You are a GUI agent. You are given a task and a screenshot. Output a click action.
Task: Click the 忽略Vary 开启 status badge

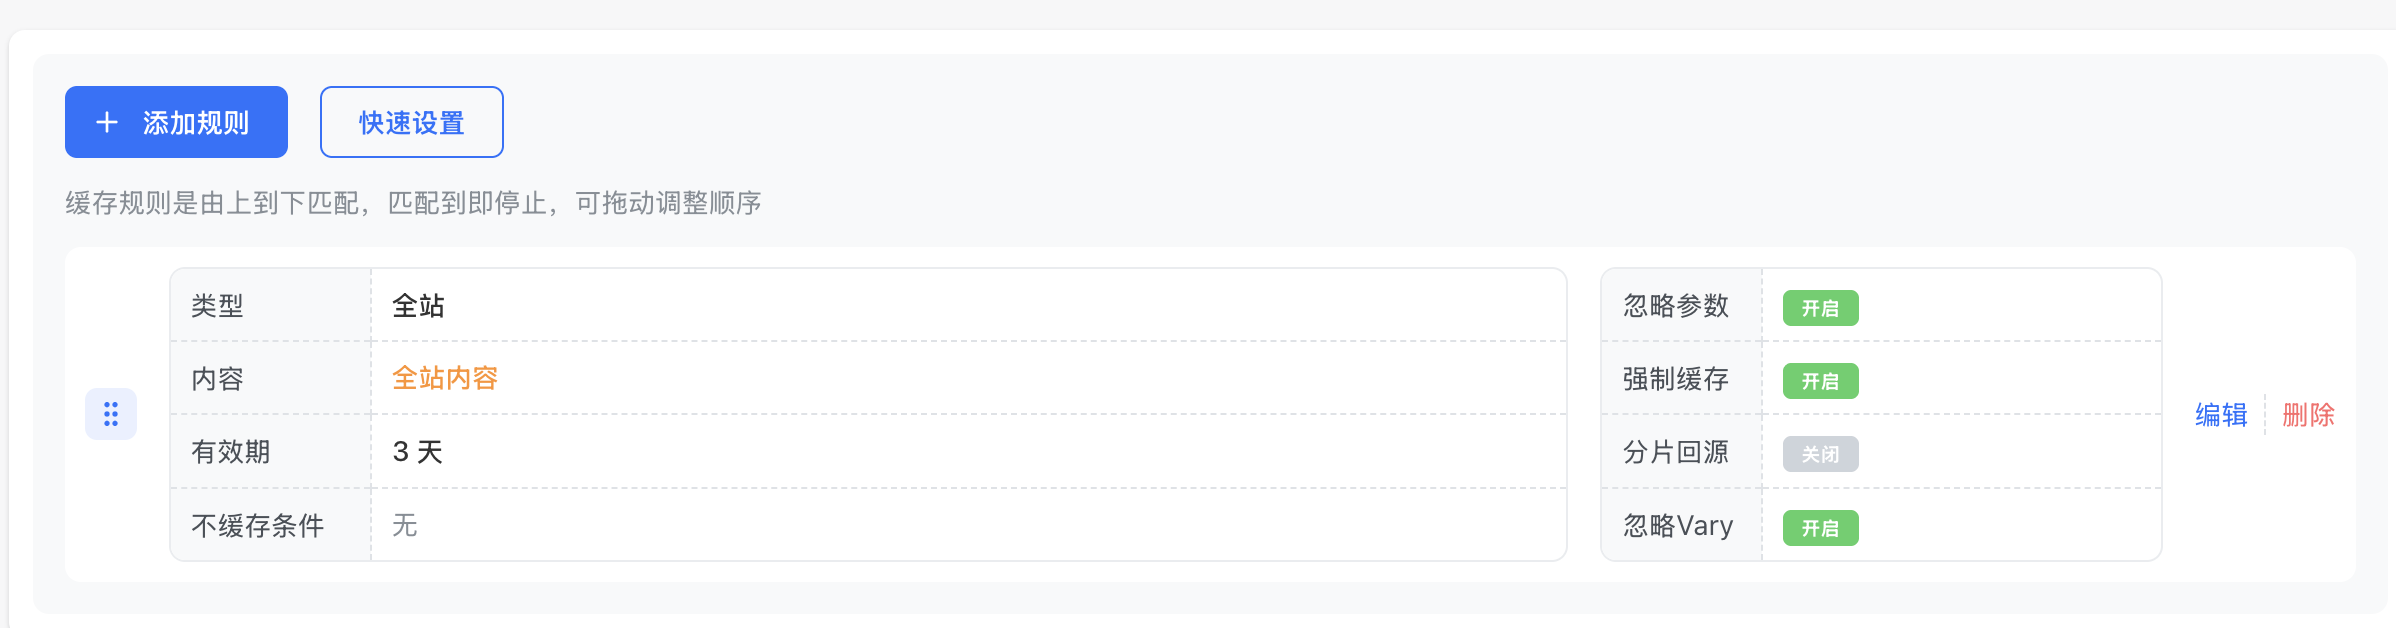(x=1820, y=528)
